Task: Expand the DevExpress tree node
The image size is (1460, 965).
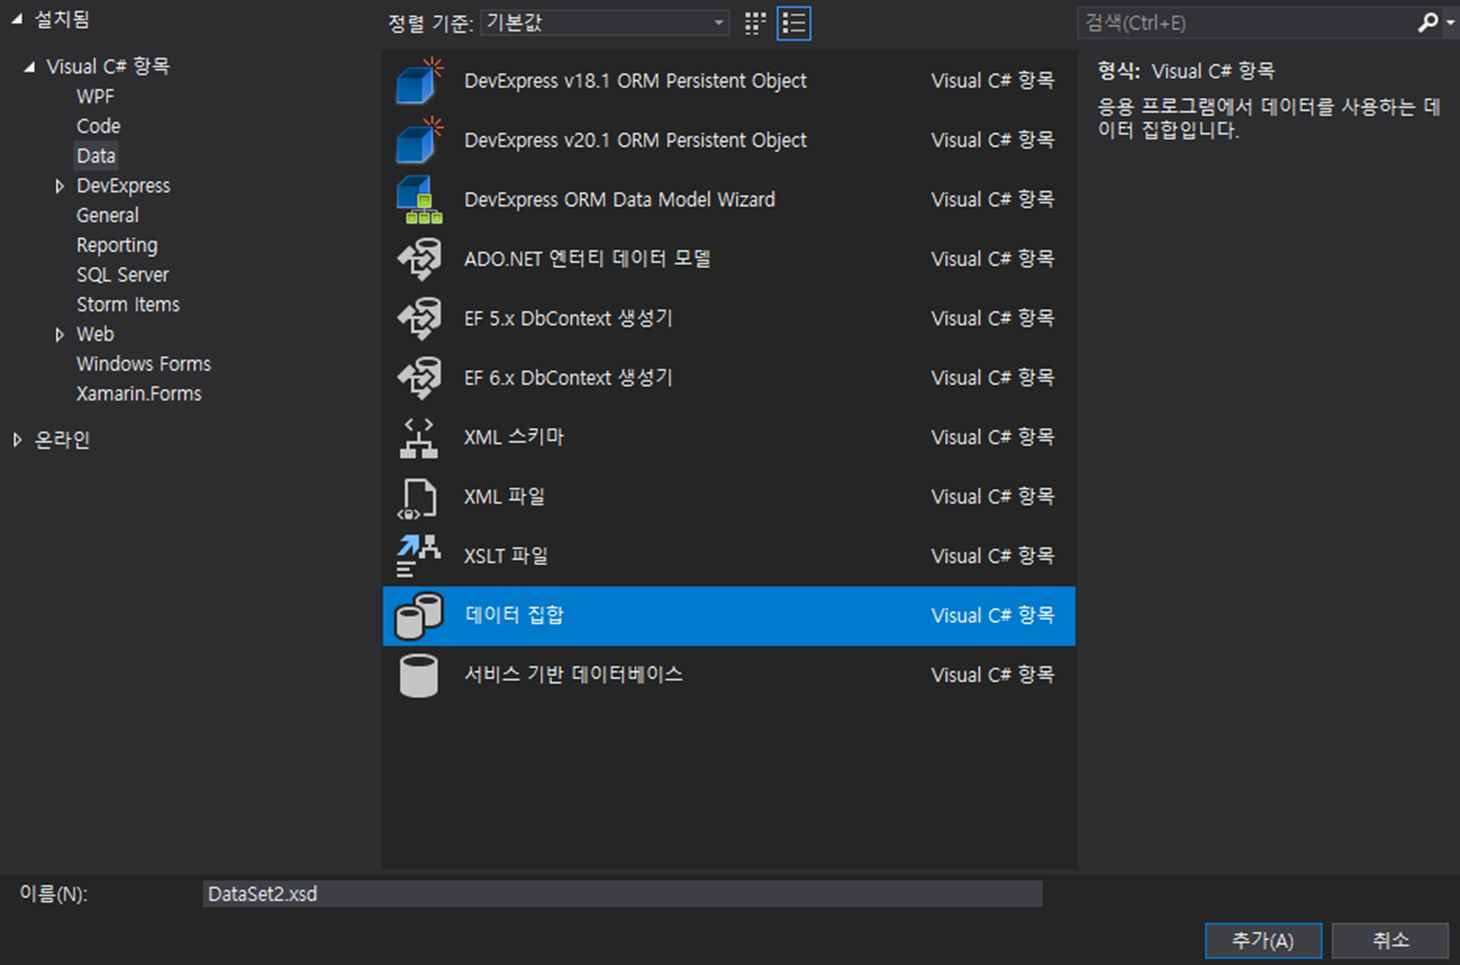Action: (59, 186)
